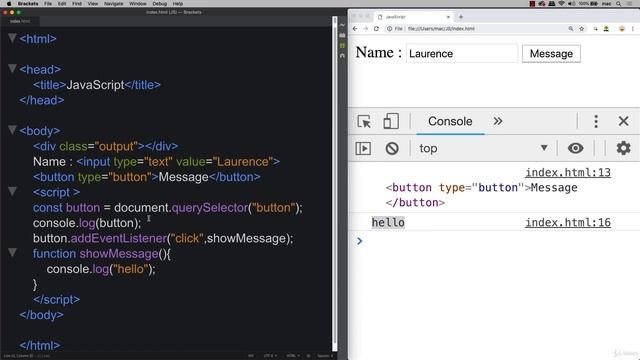640x360 pixels.
Task: Go back in the Chrome browser
Action: [x=355, y=29]
